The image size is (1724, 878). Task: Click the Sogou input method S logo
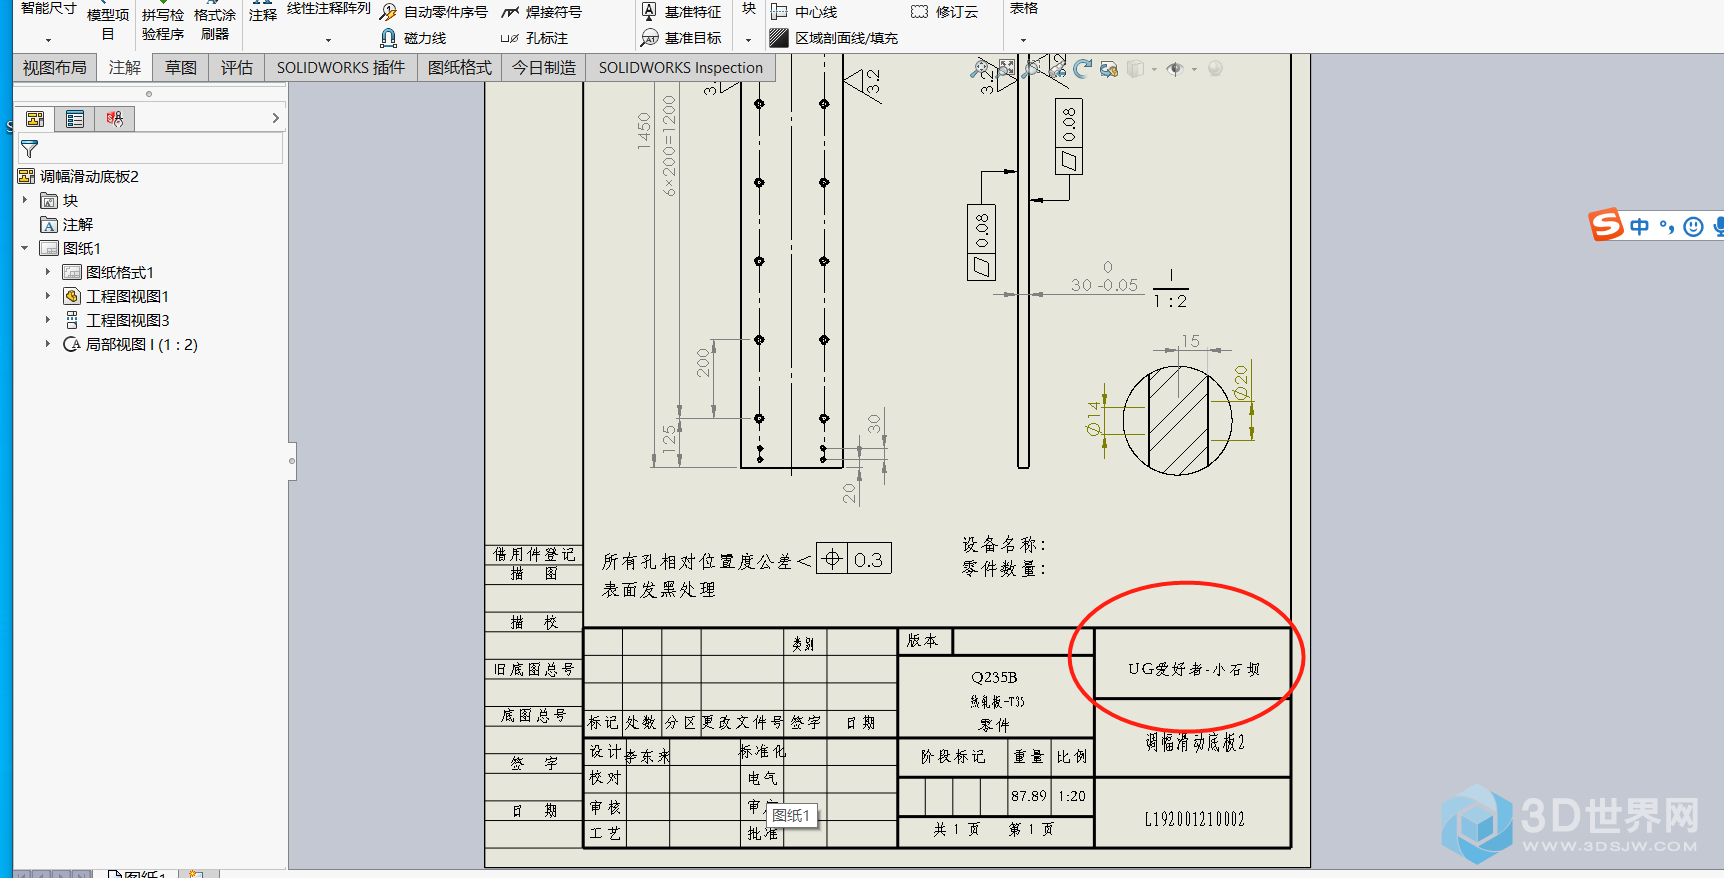click(x=1606, y=225)
